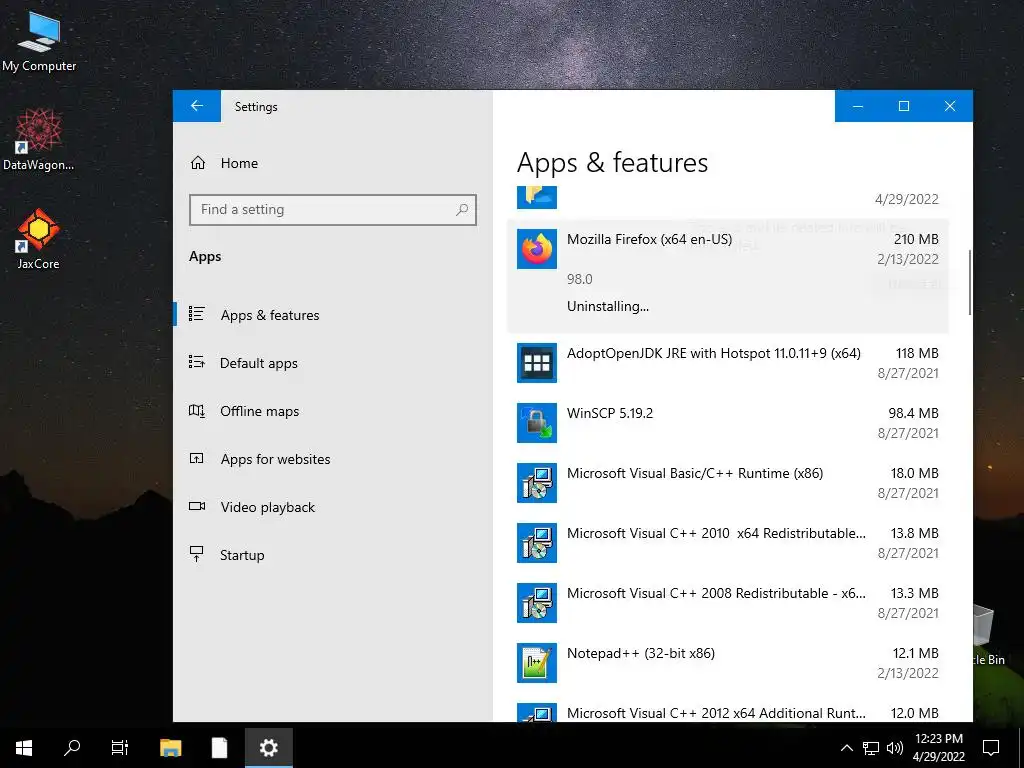Click the Apps list vertical scrollbar thumb
Screen dimensions: 1024x768
(x=970, y=282)
